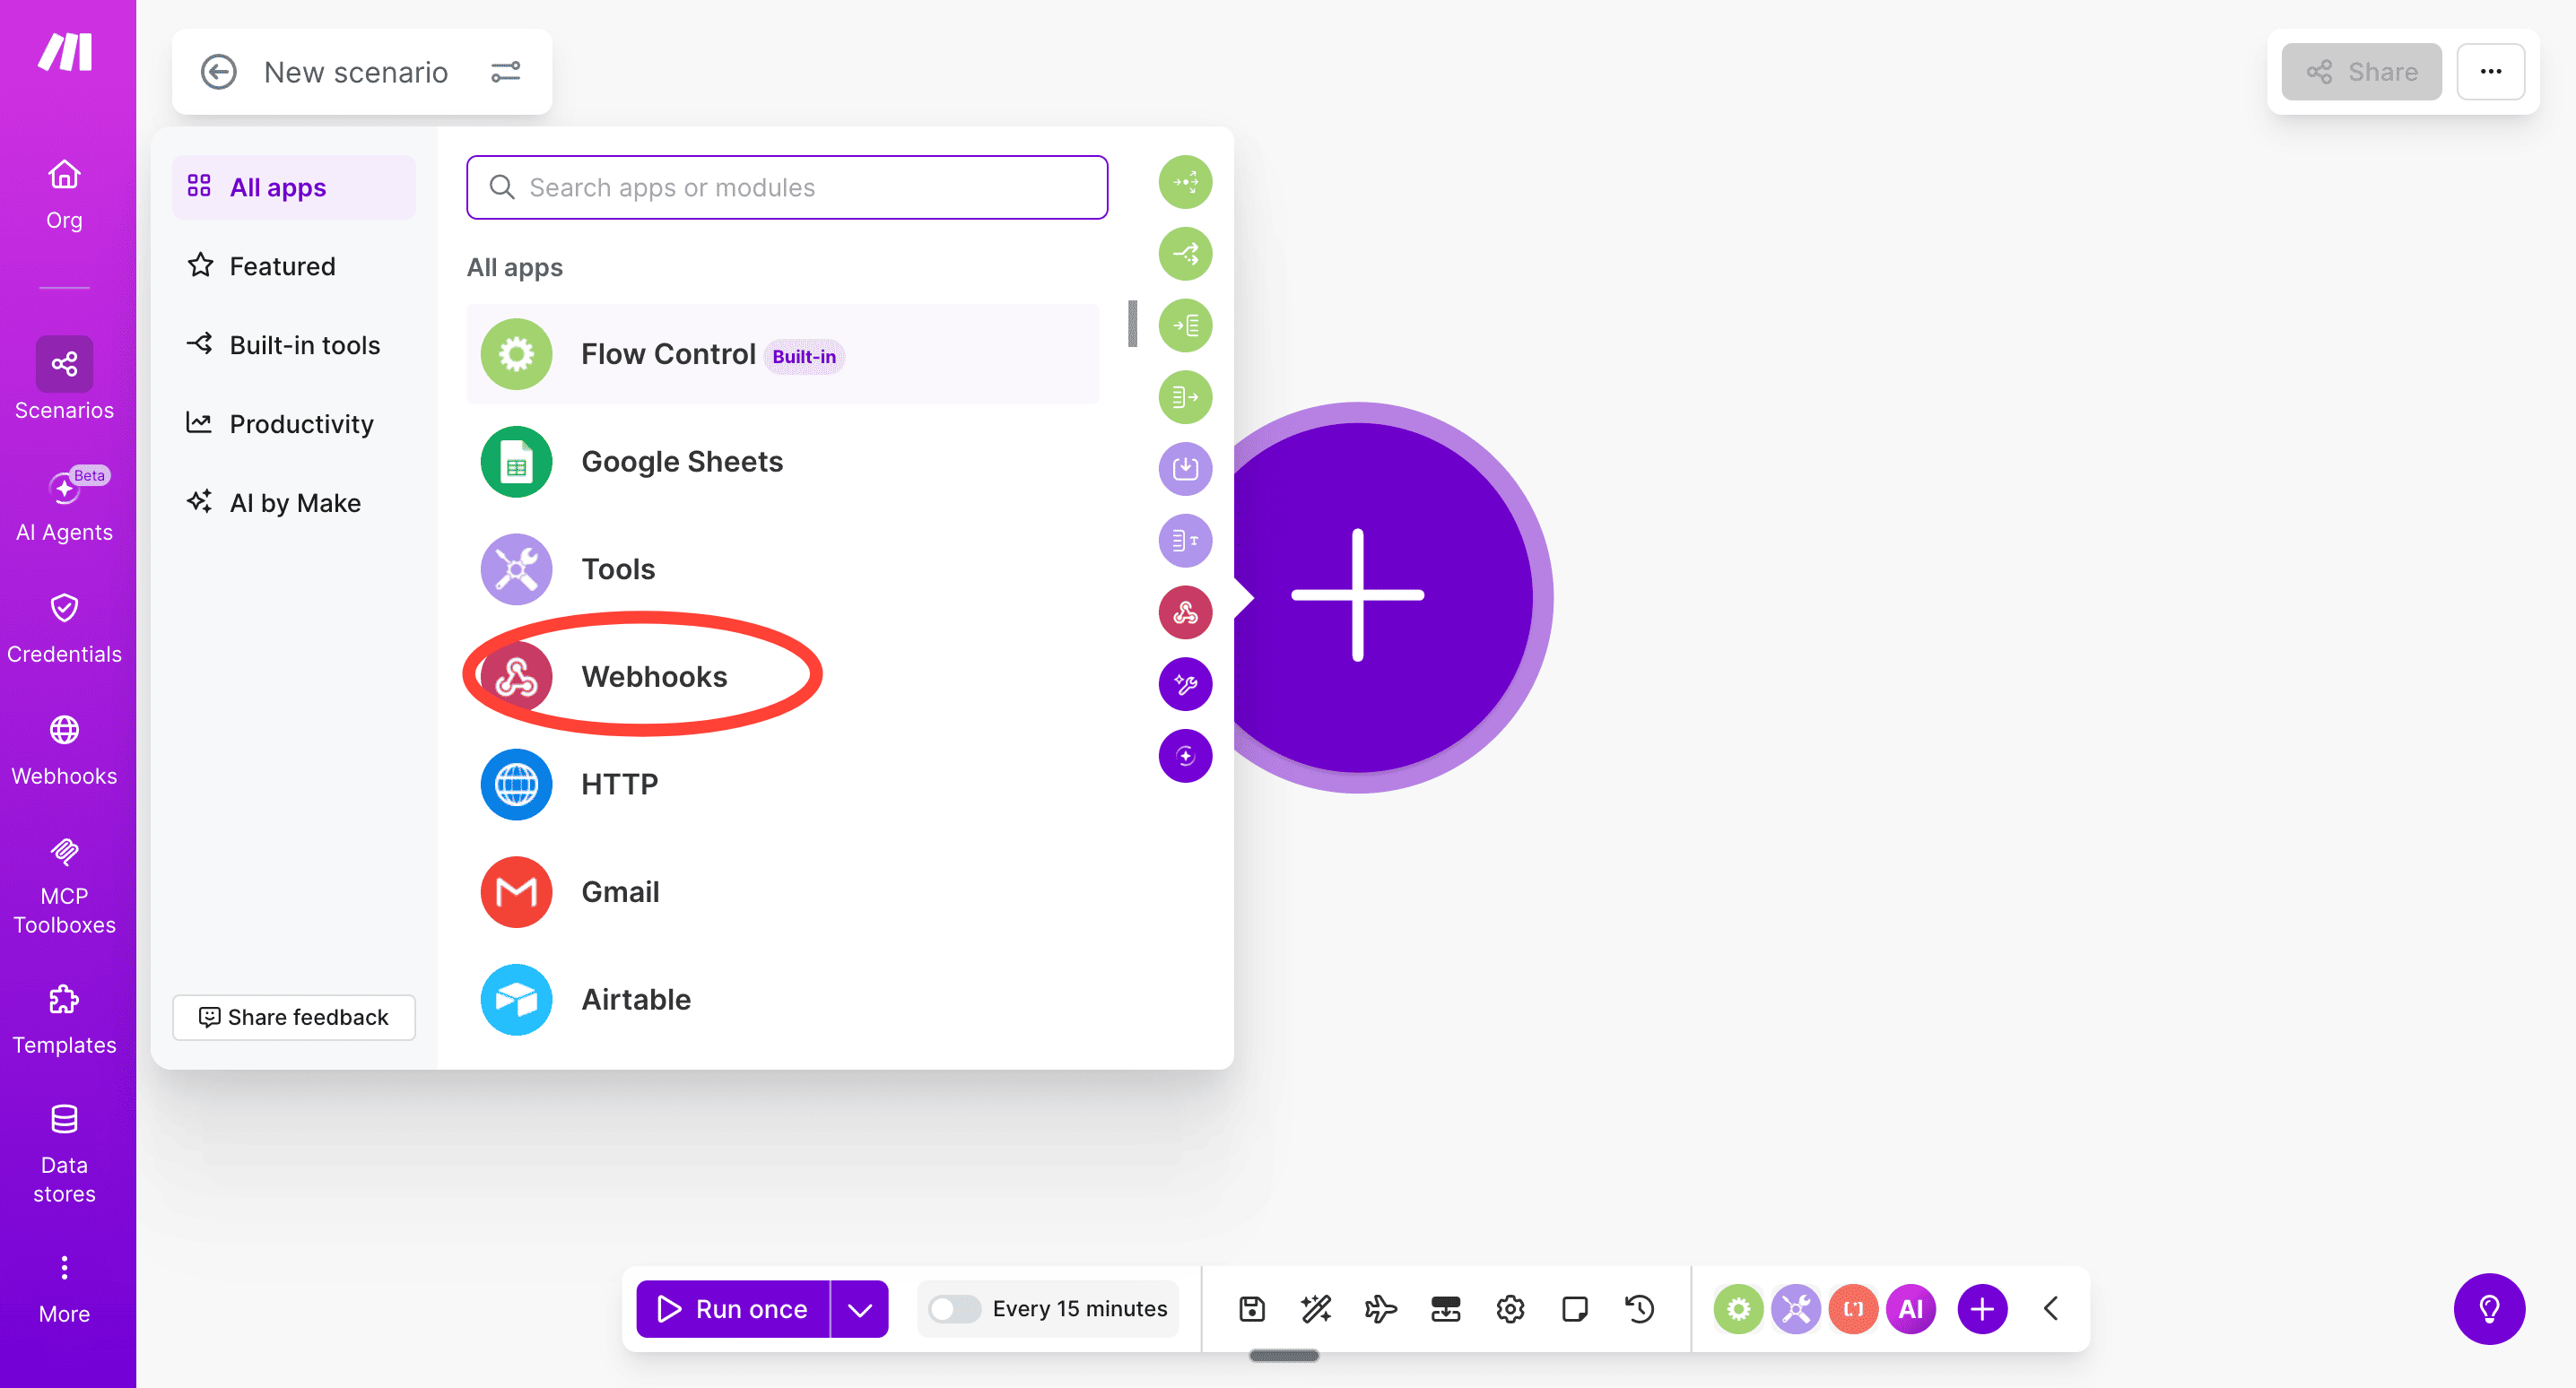Open scenario settings gear in toolbar
The width and height of the screenshot is (2576, 1388).
tap(1510, 1309)
